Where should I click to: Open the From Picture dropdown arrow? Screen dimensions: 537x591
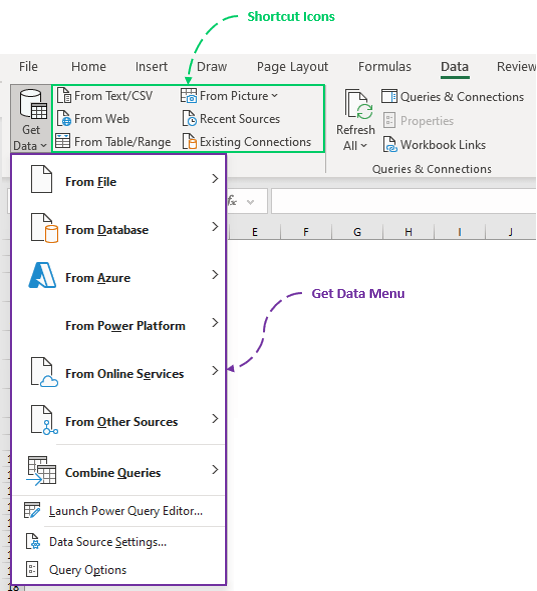click(x=274, y=96)
